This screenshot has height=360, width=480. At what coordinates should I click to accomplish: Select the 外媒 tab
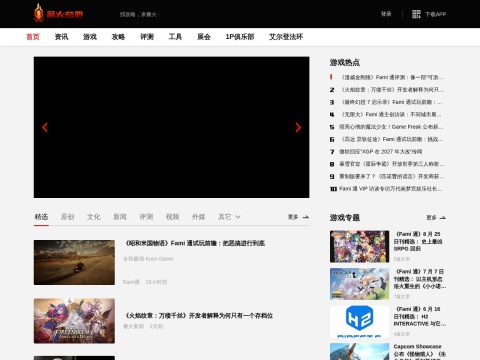[x=199, y=217]
